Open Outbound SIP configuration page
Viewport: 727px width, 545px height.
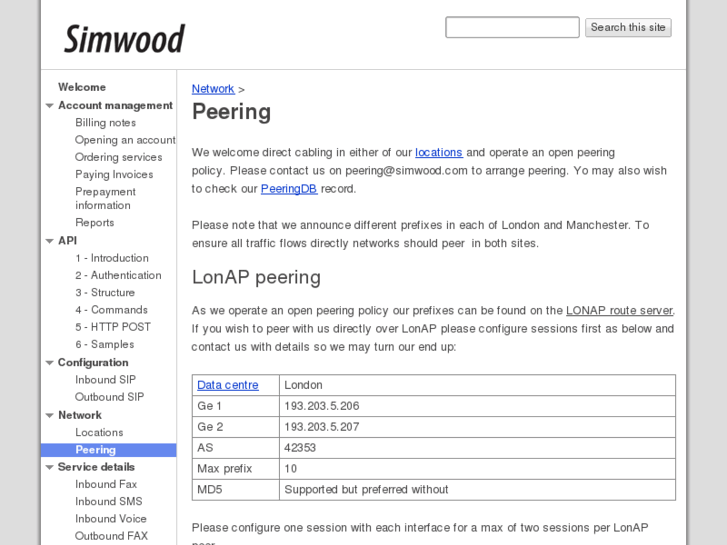[110, 397]
